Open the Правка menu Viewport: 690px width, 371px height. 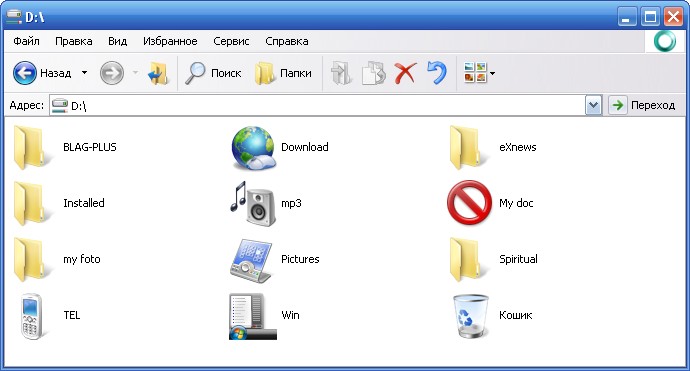(x=73, y=41)
